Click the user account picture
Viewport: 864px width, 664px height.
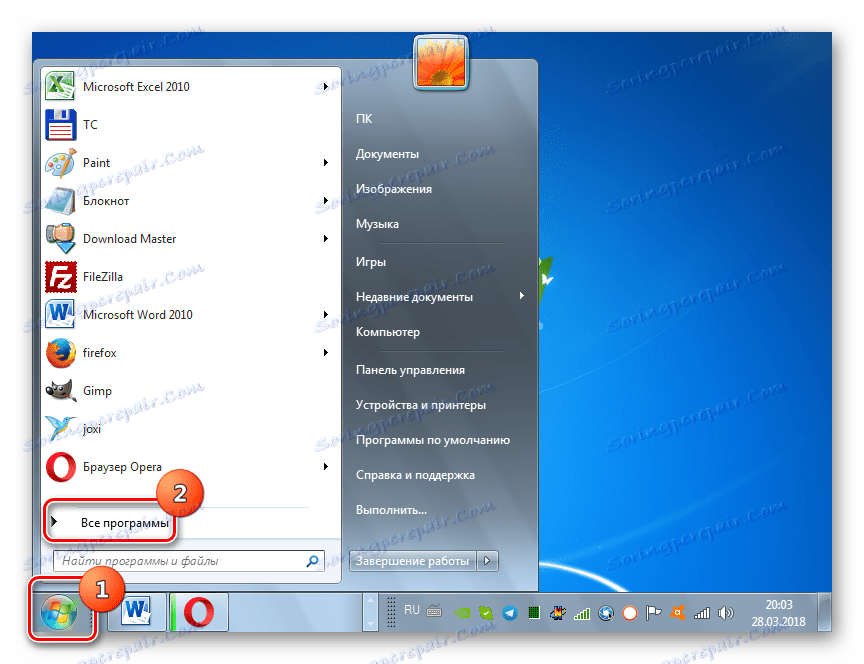coord(440,62)
